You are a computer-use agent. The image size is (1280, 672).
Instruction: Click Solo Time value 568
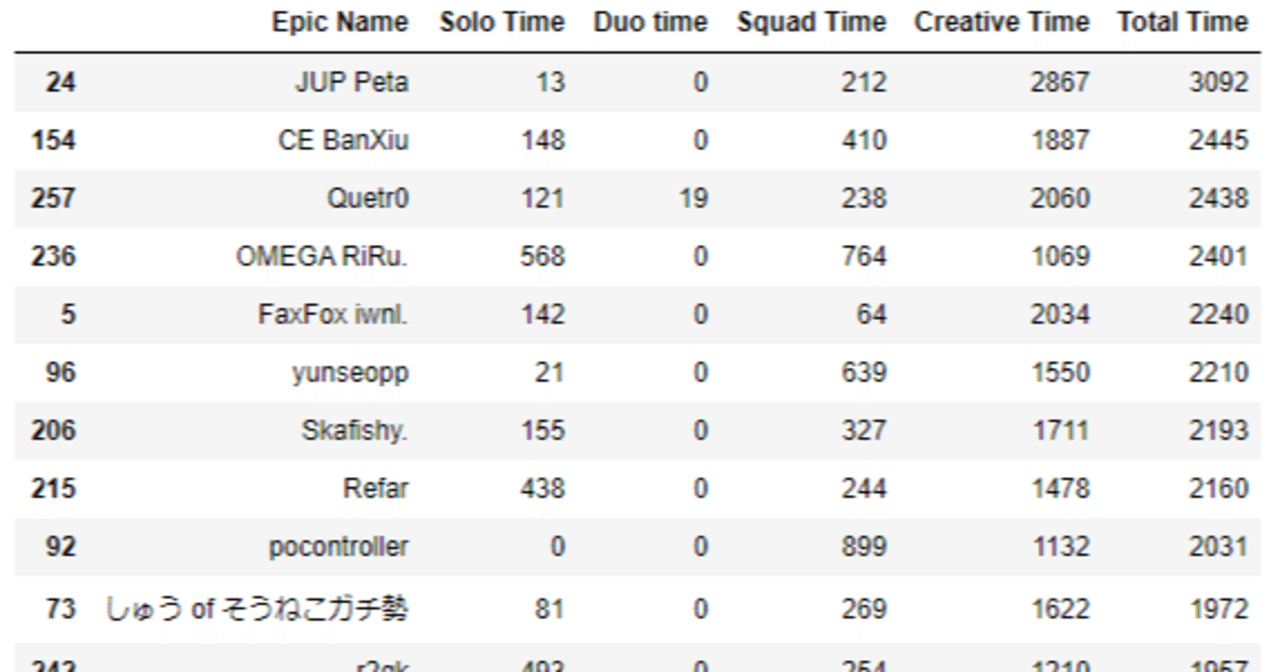[x=542, y=256]
